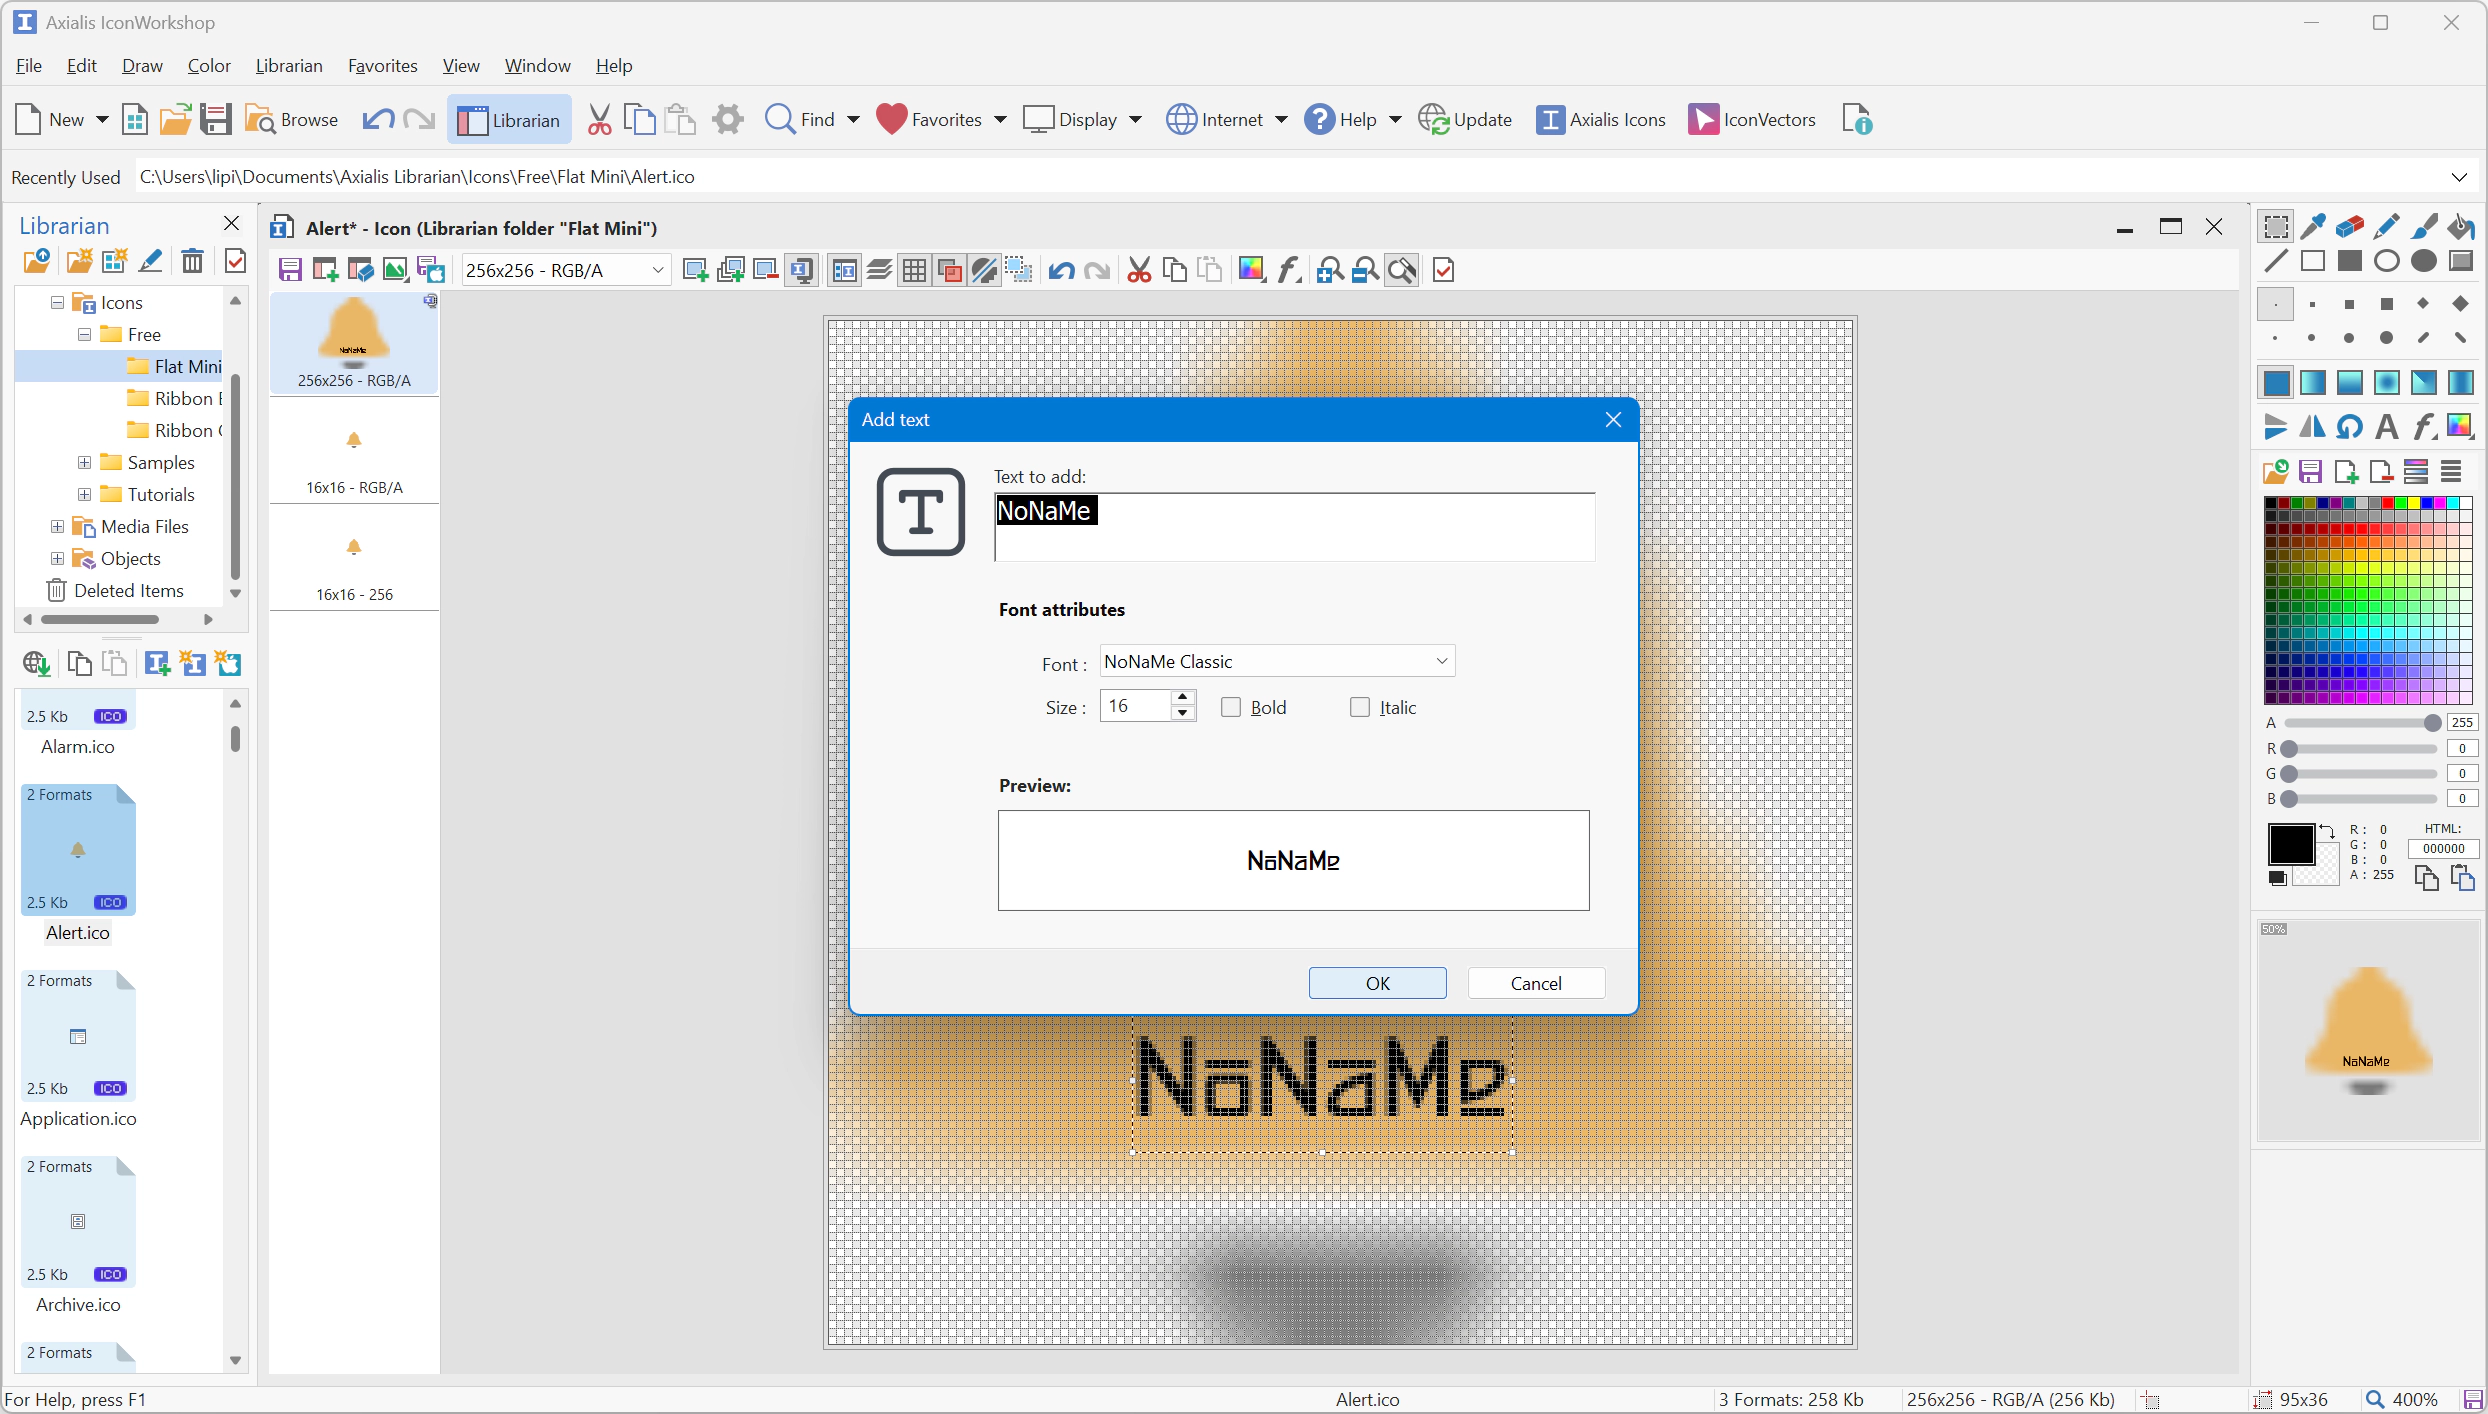This screenshot has height=1414, width=2488.
Task: Click the Alpha (A) slider handle
Action: tap(2432, 723)
